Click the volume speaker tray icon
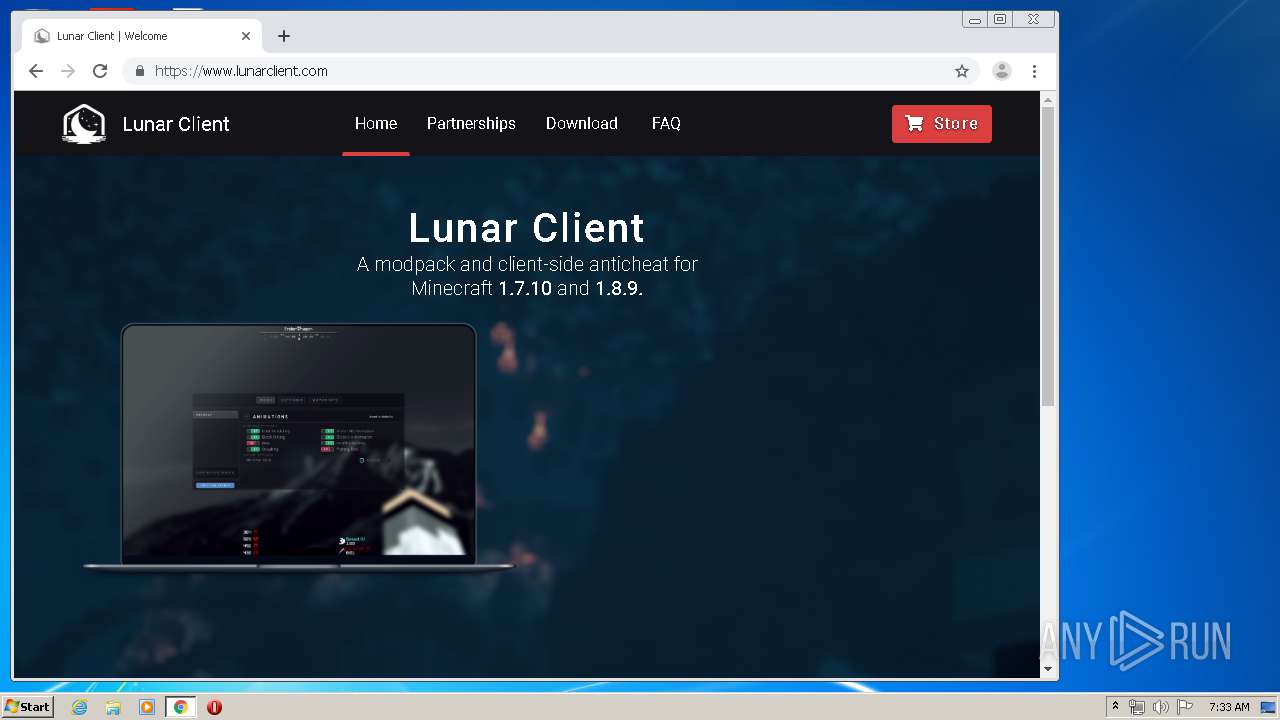The image size is (1280, 720). point(1160,707)
